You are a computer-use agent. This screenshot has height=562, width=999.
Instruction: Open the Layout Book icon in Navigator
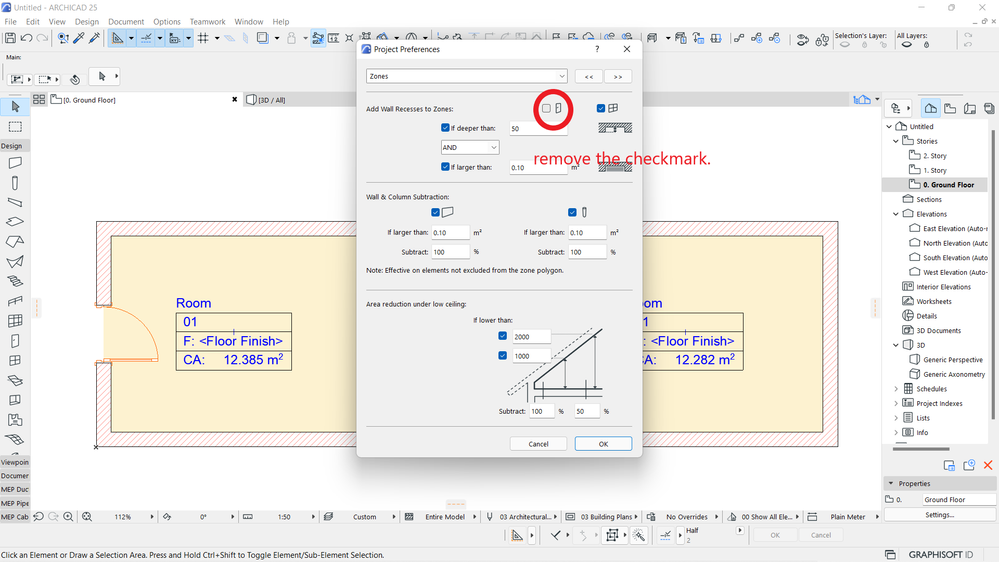coord(970,108)
